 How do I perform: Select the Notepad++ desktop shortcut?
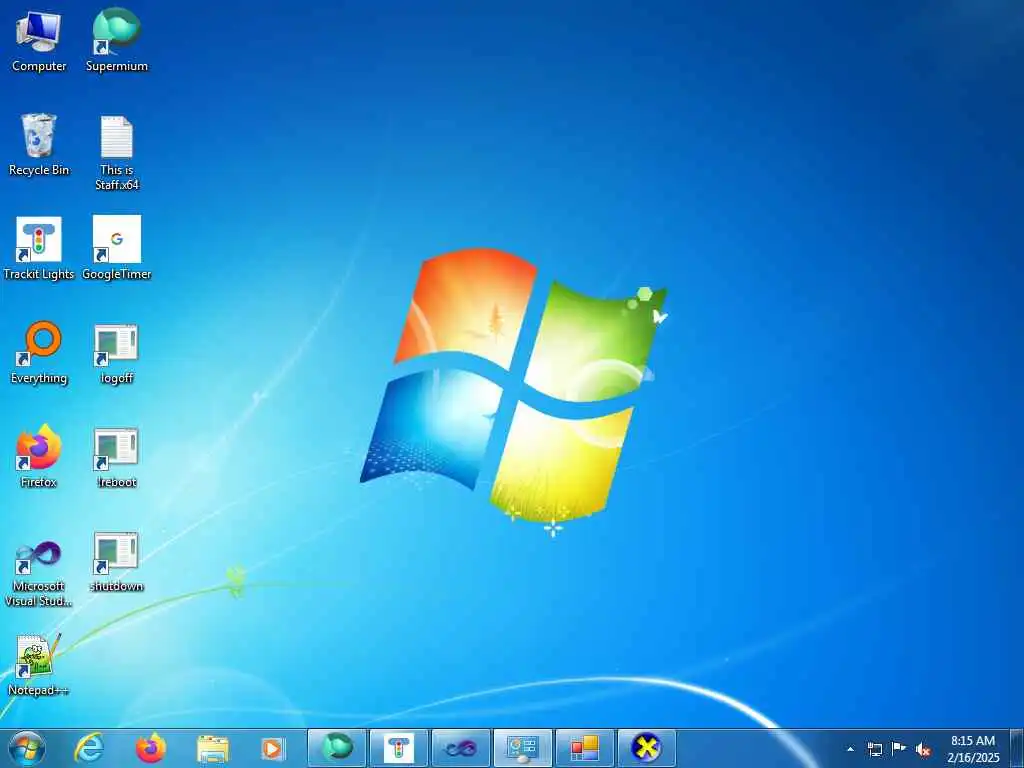point(39,665)
